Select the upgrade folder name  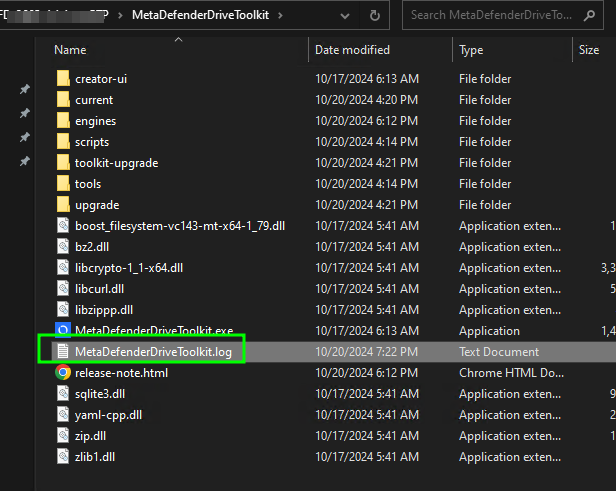coord(97,205)
